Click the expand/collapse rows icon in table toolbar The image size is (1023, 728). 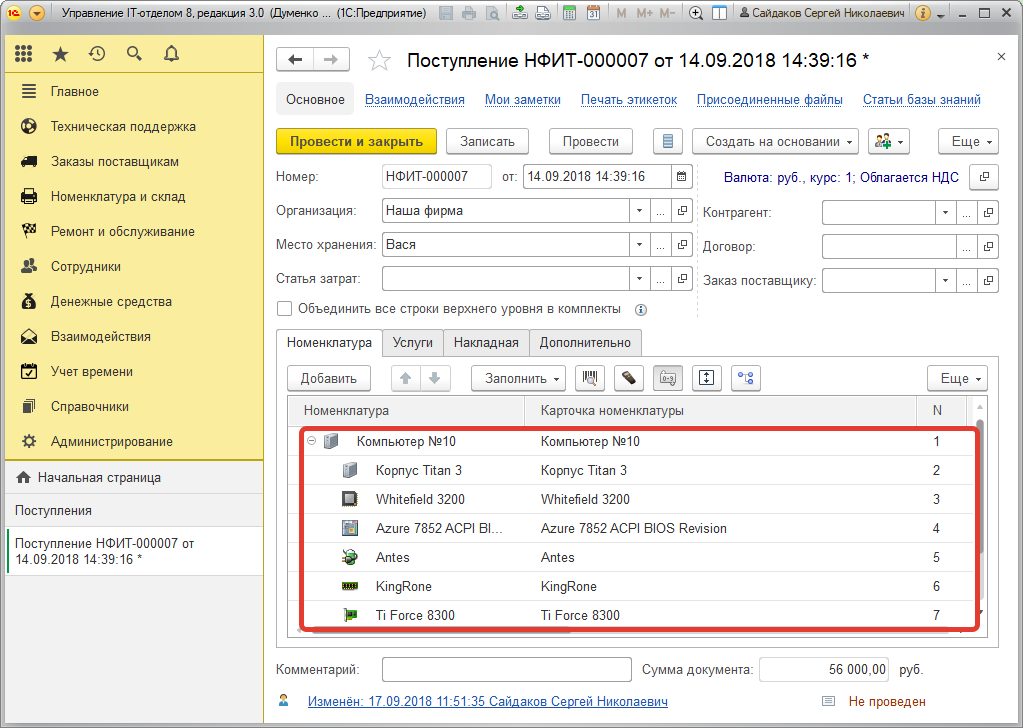click(x=707, y=378)
